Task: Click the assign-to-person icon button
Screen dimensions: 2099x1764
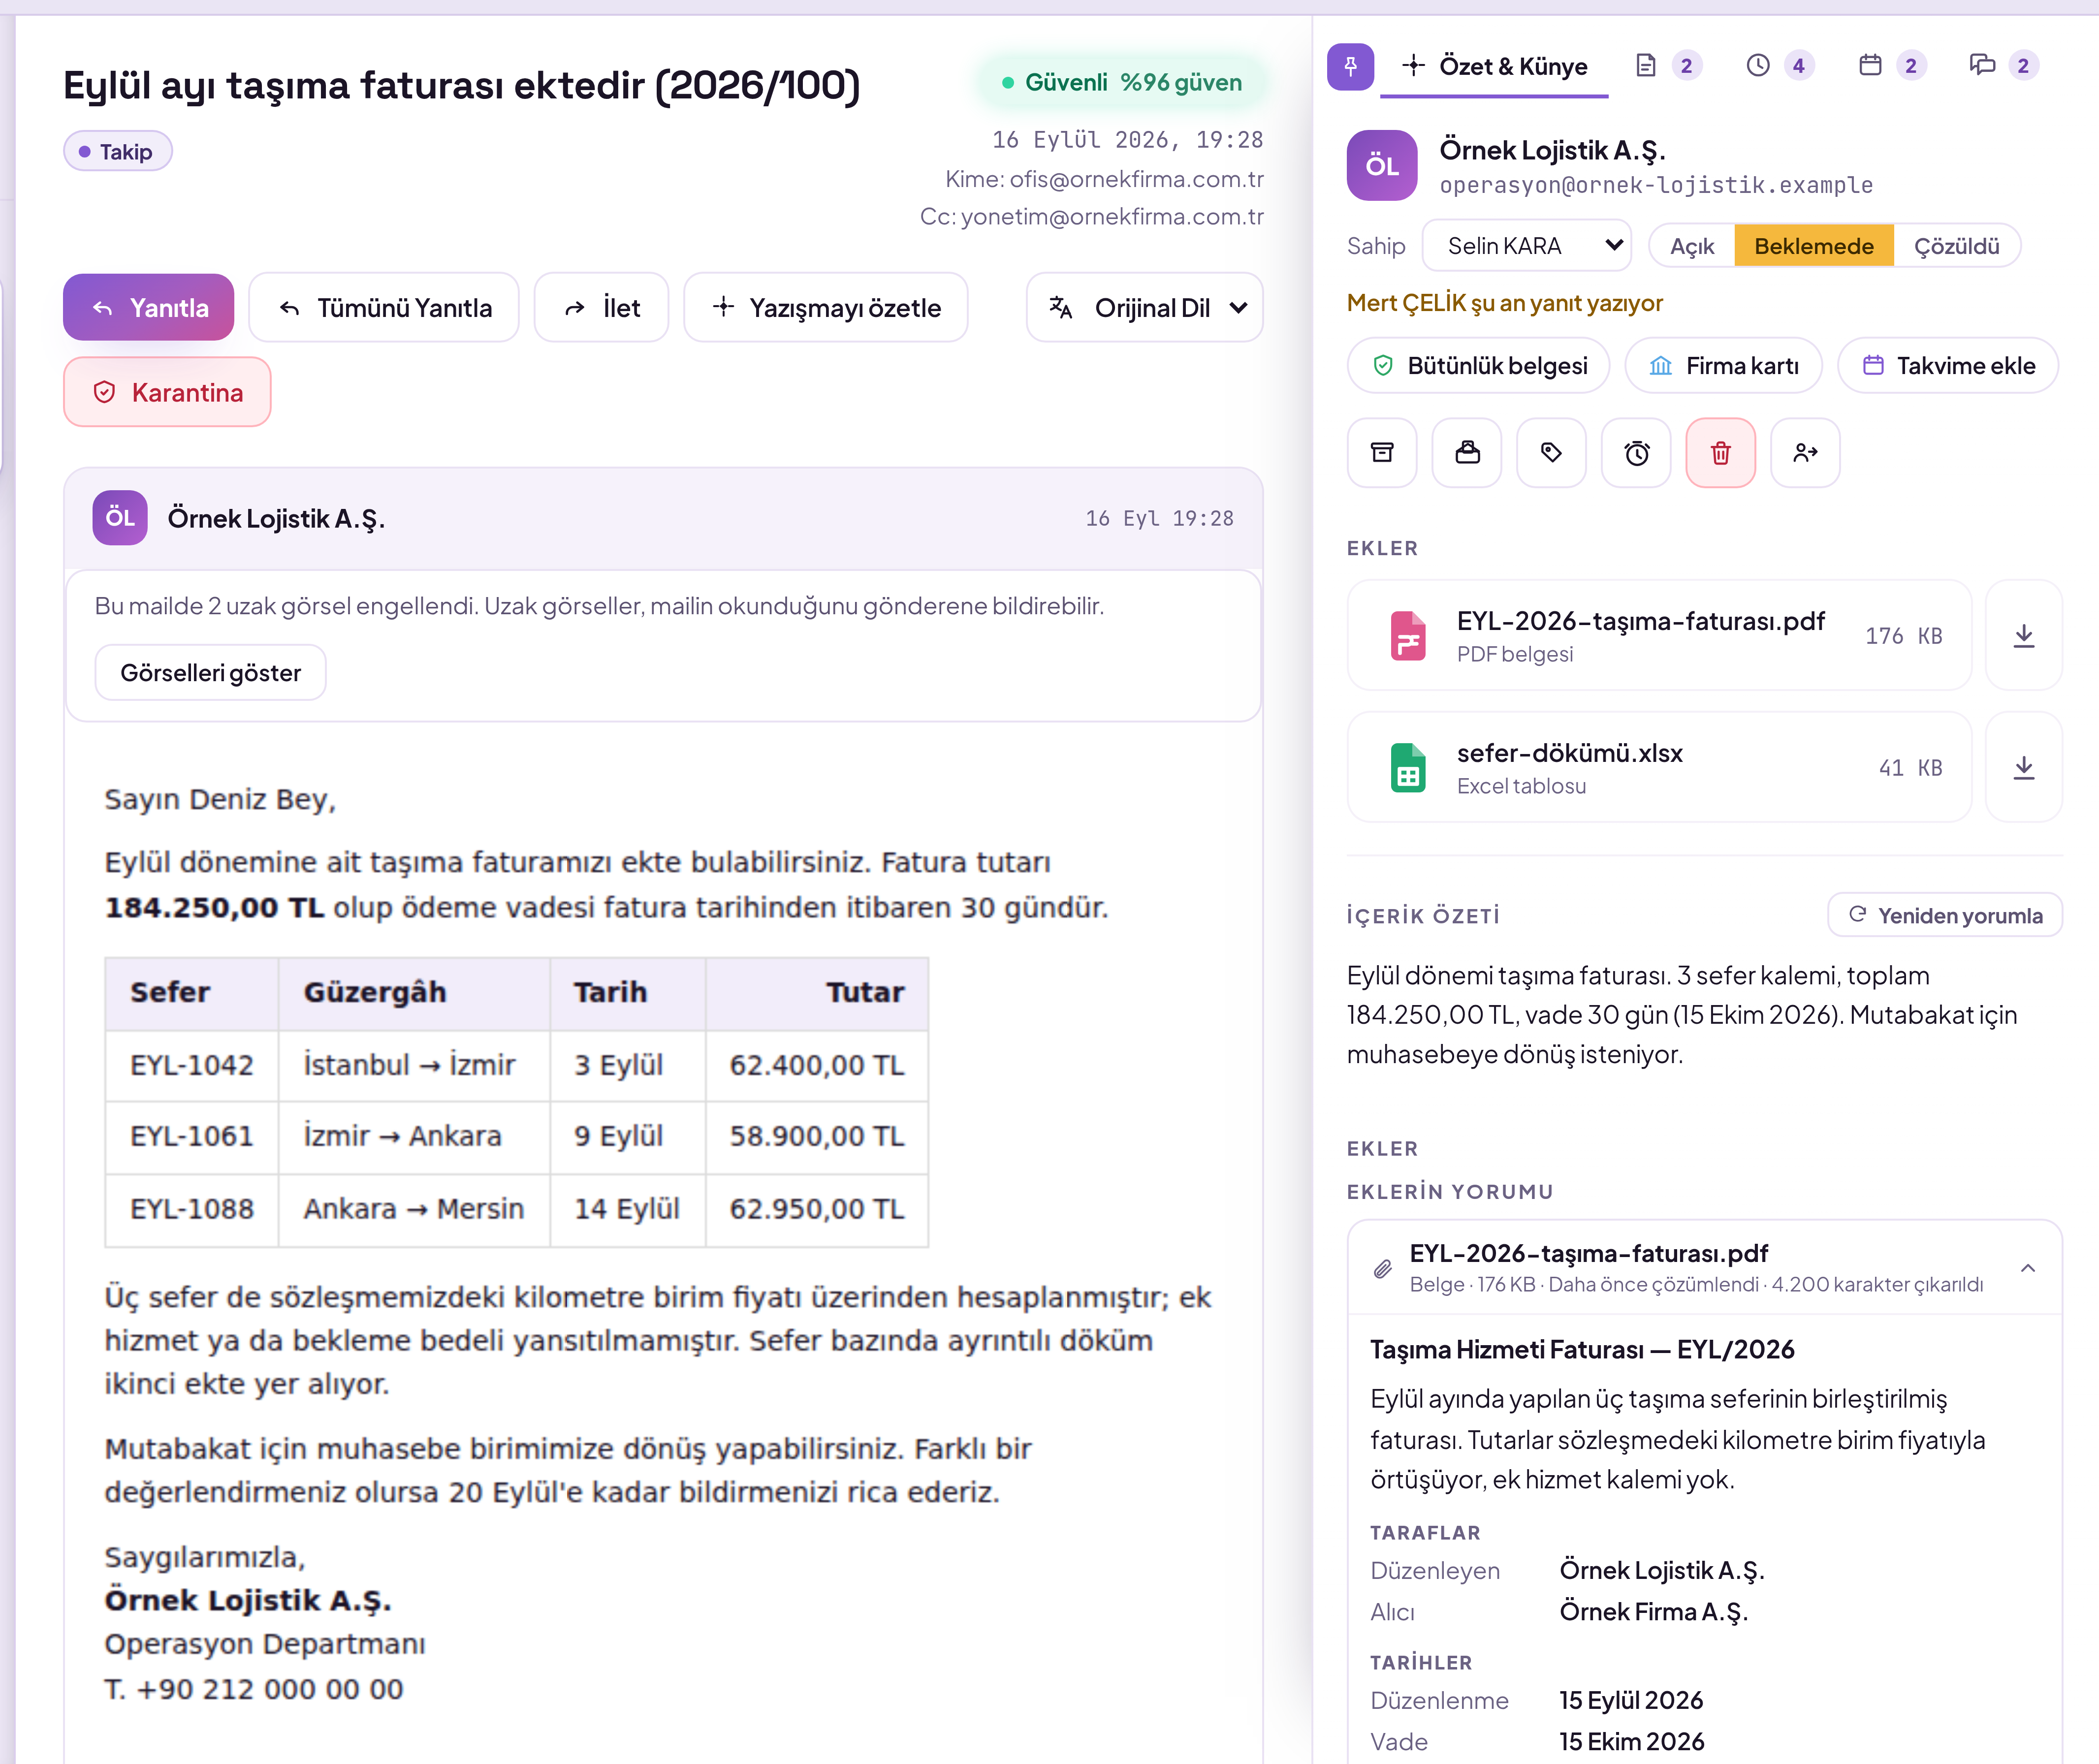Action: click(x=1804, y=453)
